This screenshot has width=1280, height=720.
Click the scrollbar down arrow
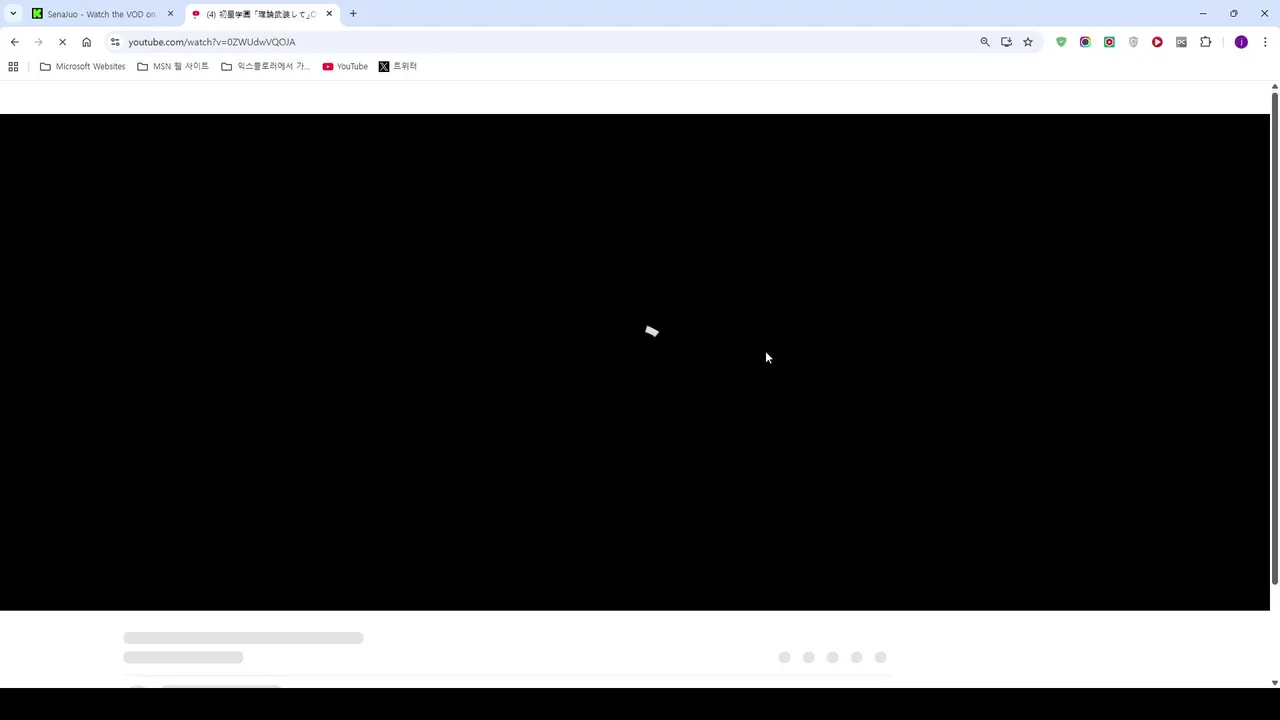point(1274,683)
